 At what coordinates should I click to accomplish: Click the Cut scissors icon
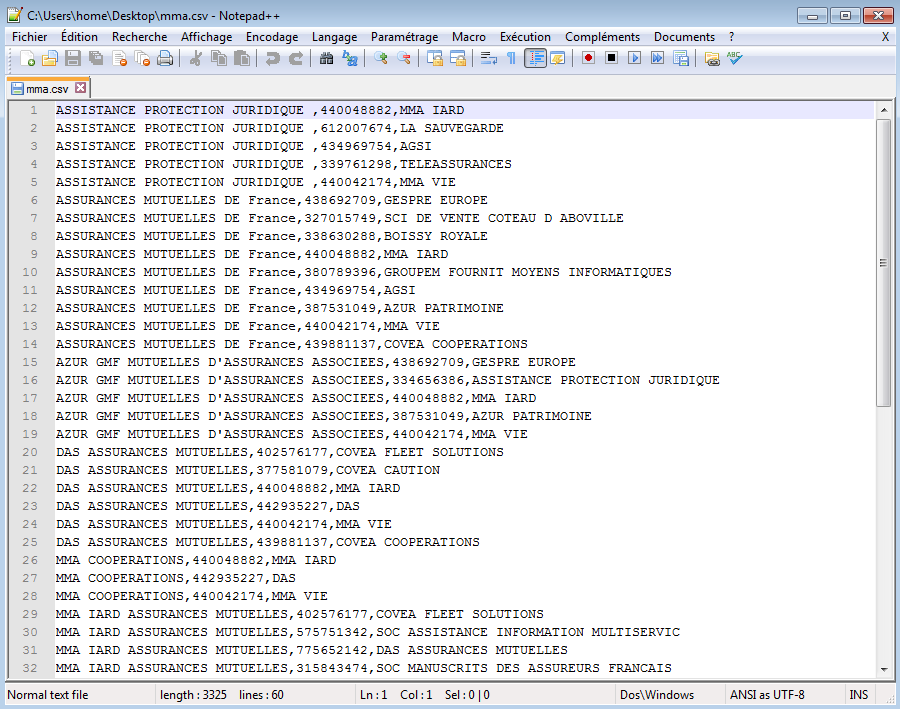point(196,59)
